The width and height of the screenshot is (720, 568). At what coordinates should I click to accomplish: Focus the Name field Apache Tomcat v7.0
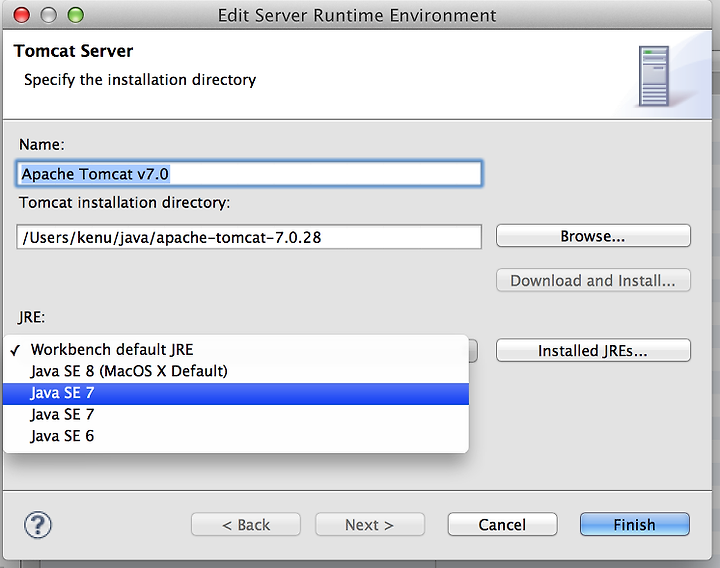pyautogui.click(x=249, y=174)
